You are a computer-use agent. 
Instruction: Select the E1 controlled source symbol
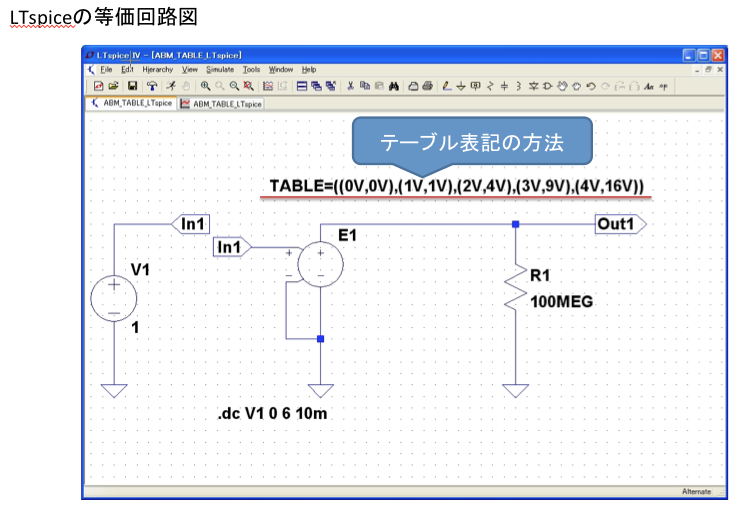pos(320,264)
